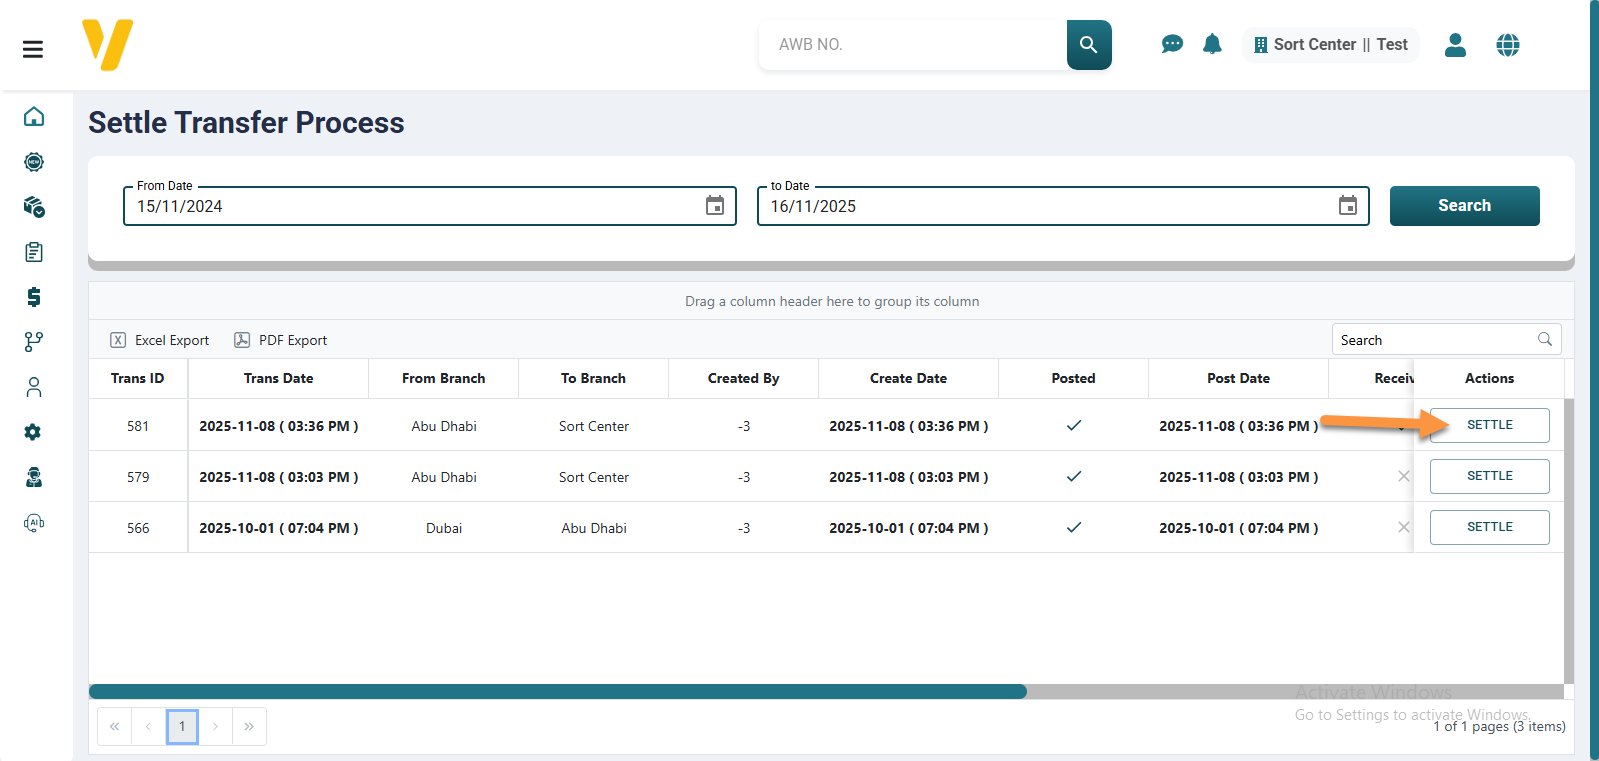Viewport: 1599px width, 761px height.
Task: Click the horizontal scrollbar of the grid
Action: point(557,691)
